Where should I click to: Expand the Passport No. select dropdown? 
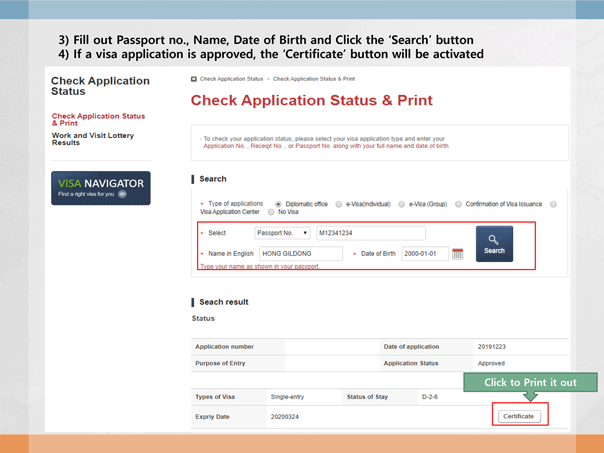coord(283,234)
